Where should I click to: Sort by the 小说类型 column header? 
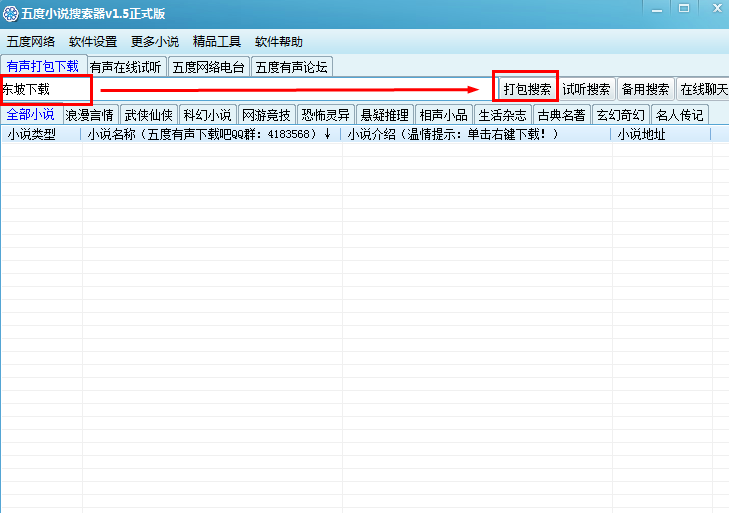[41, 134]
